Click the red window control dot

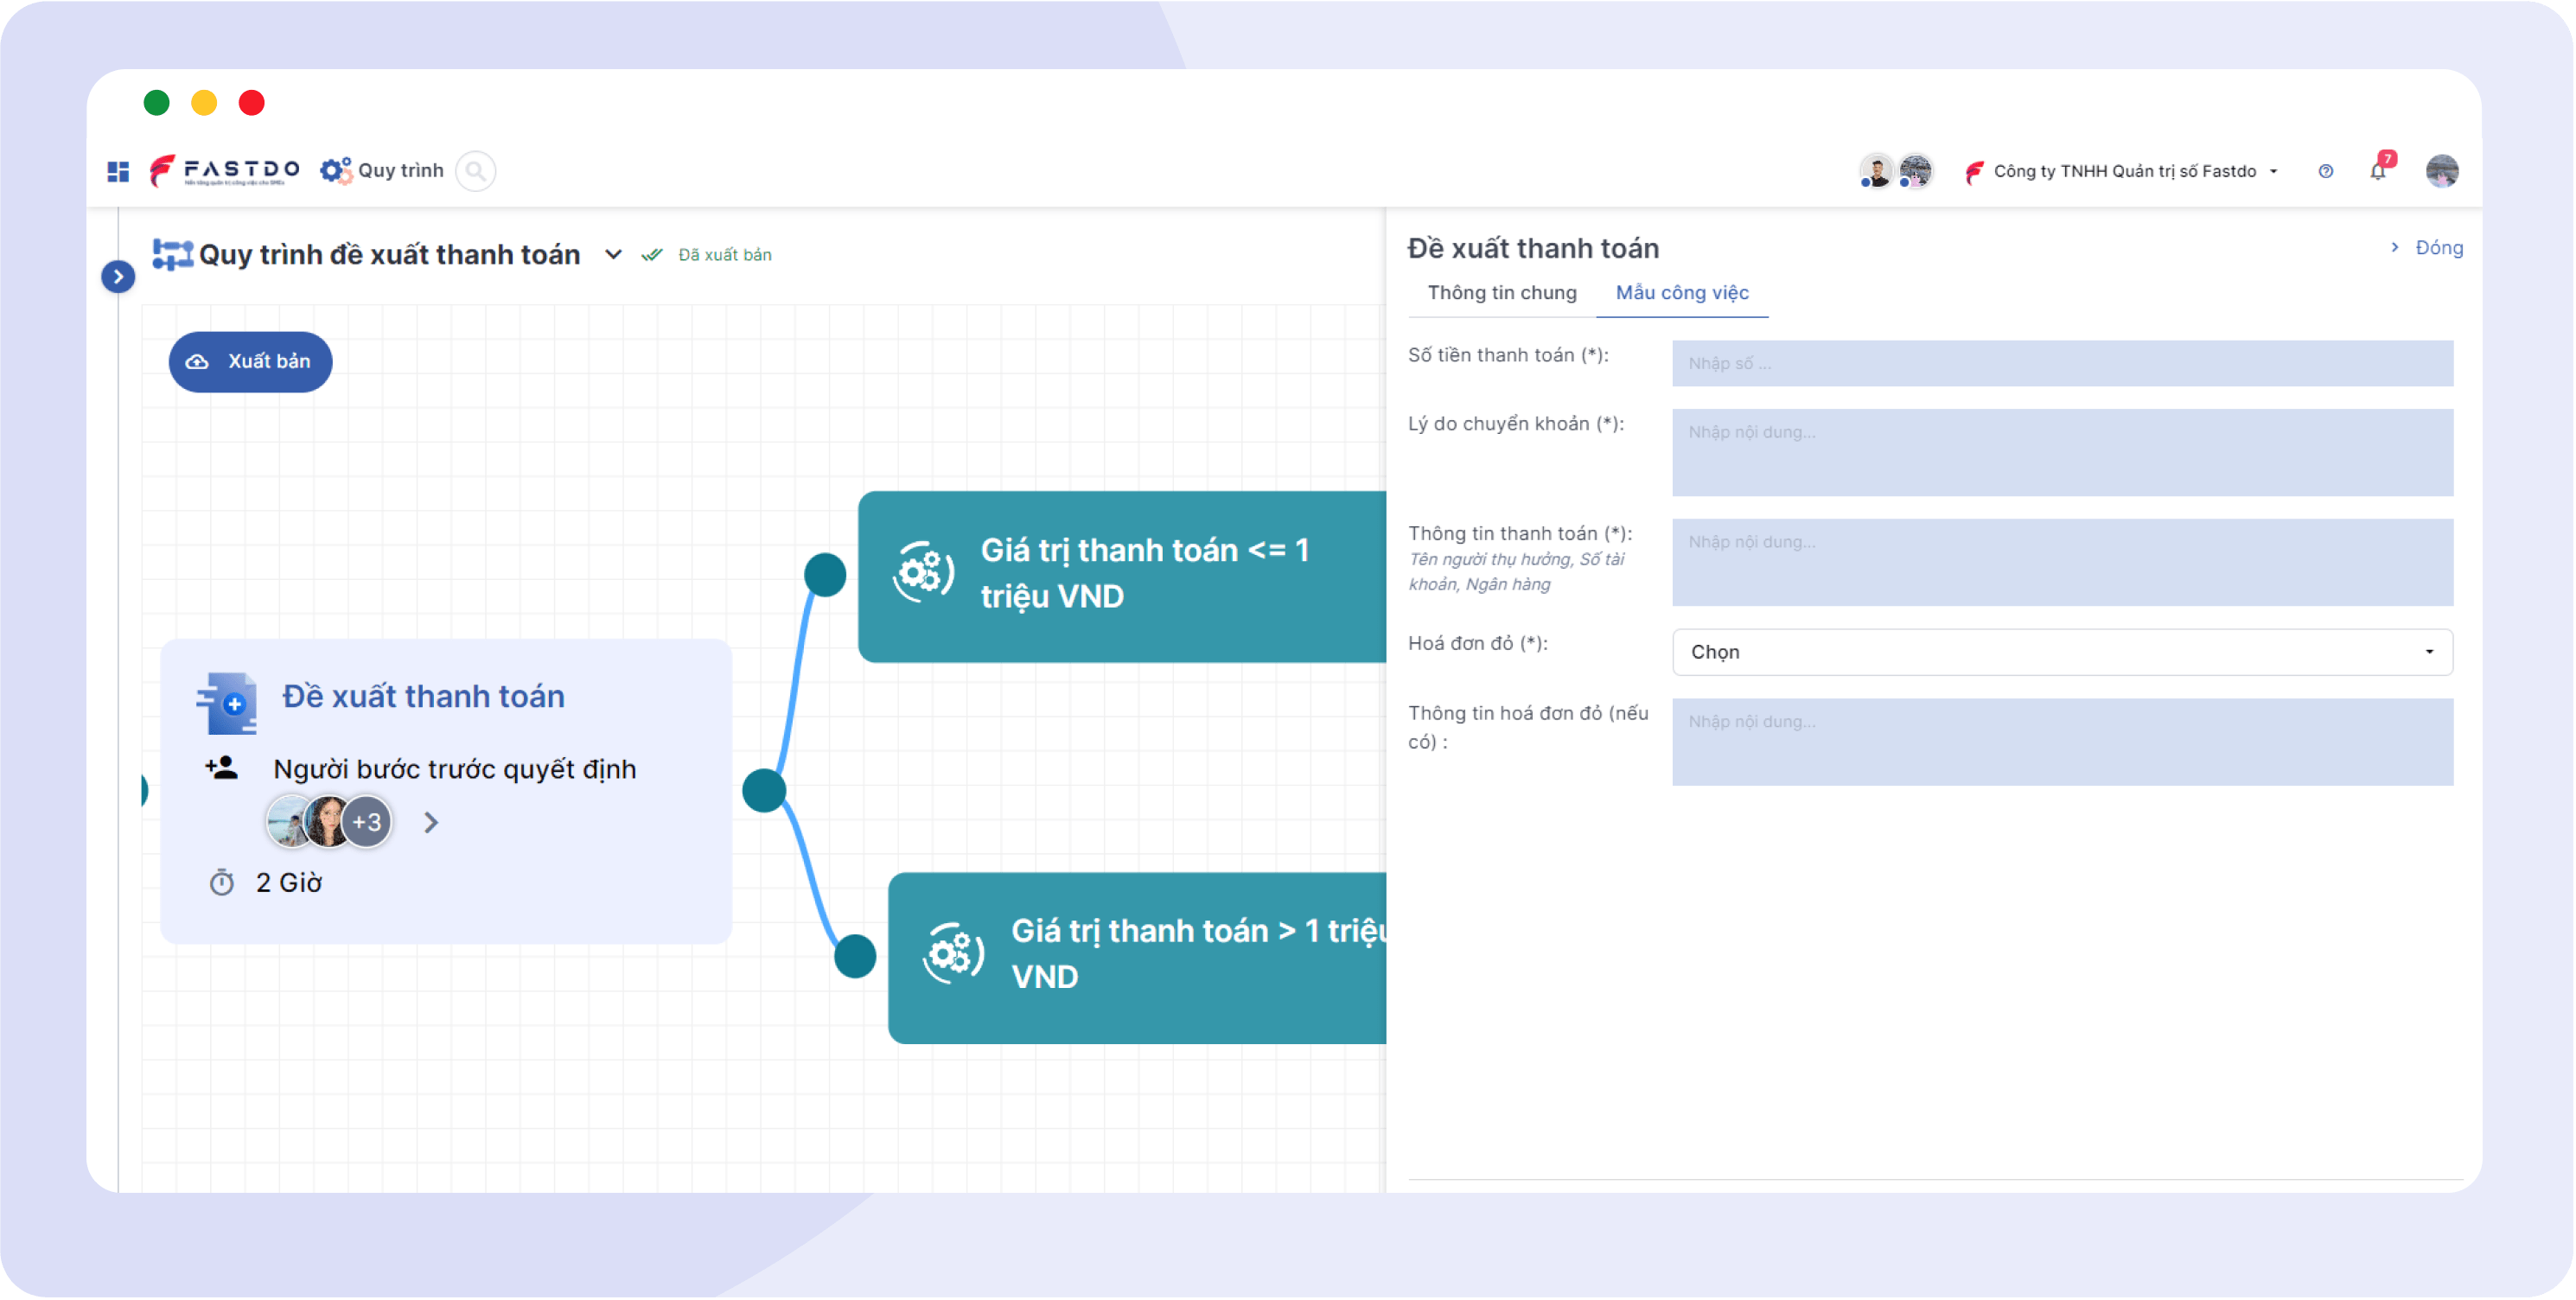click(252, 103)
